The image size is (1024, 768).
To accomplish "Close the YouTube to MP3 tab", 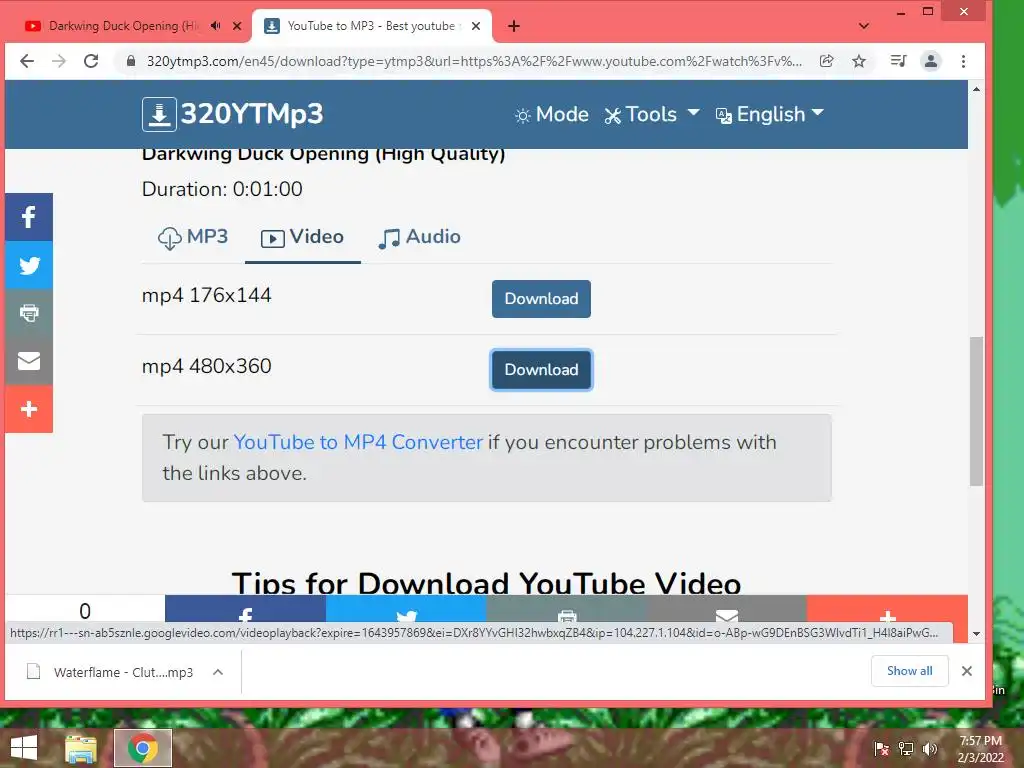I will coord(476,26).
